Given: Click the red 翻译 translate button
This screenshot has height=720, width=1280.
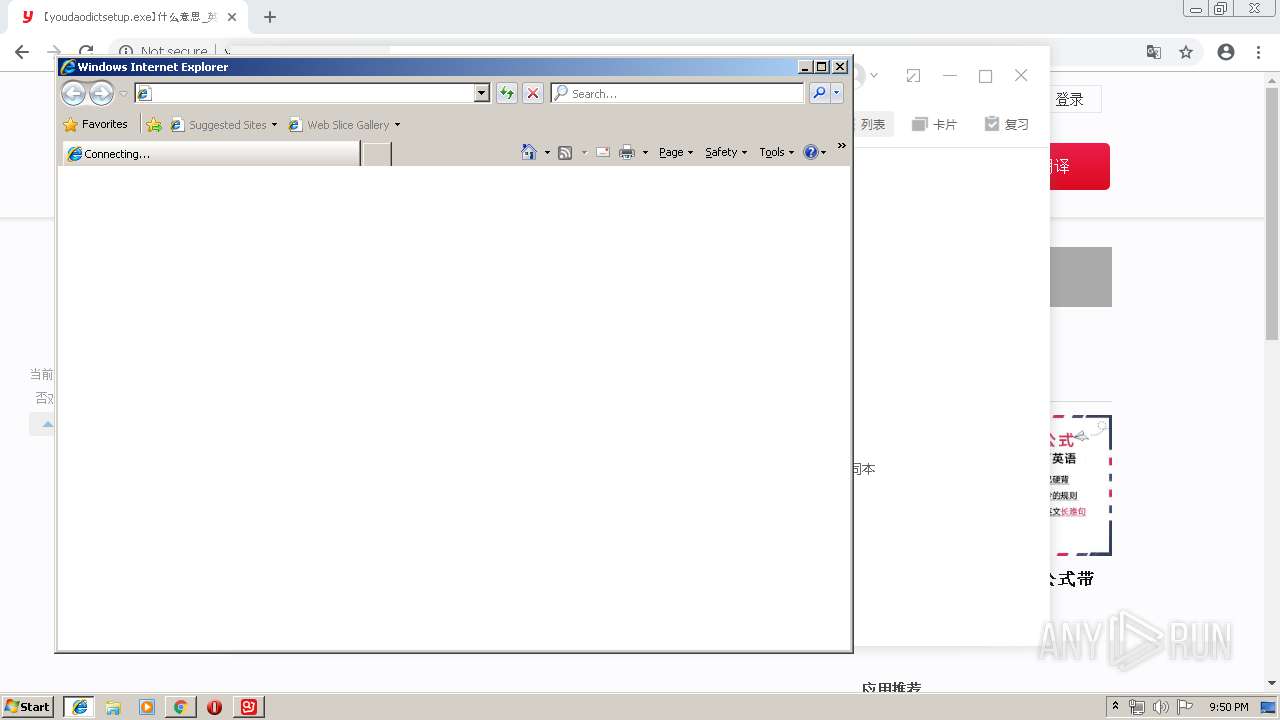Looking at the screenshot, I should [x=1079, y=166].
